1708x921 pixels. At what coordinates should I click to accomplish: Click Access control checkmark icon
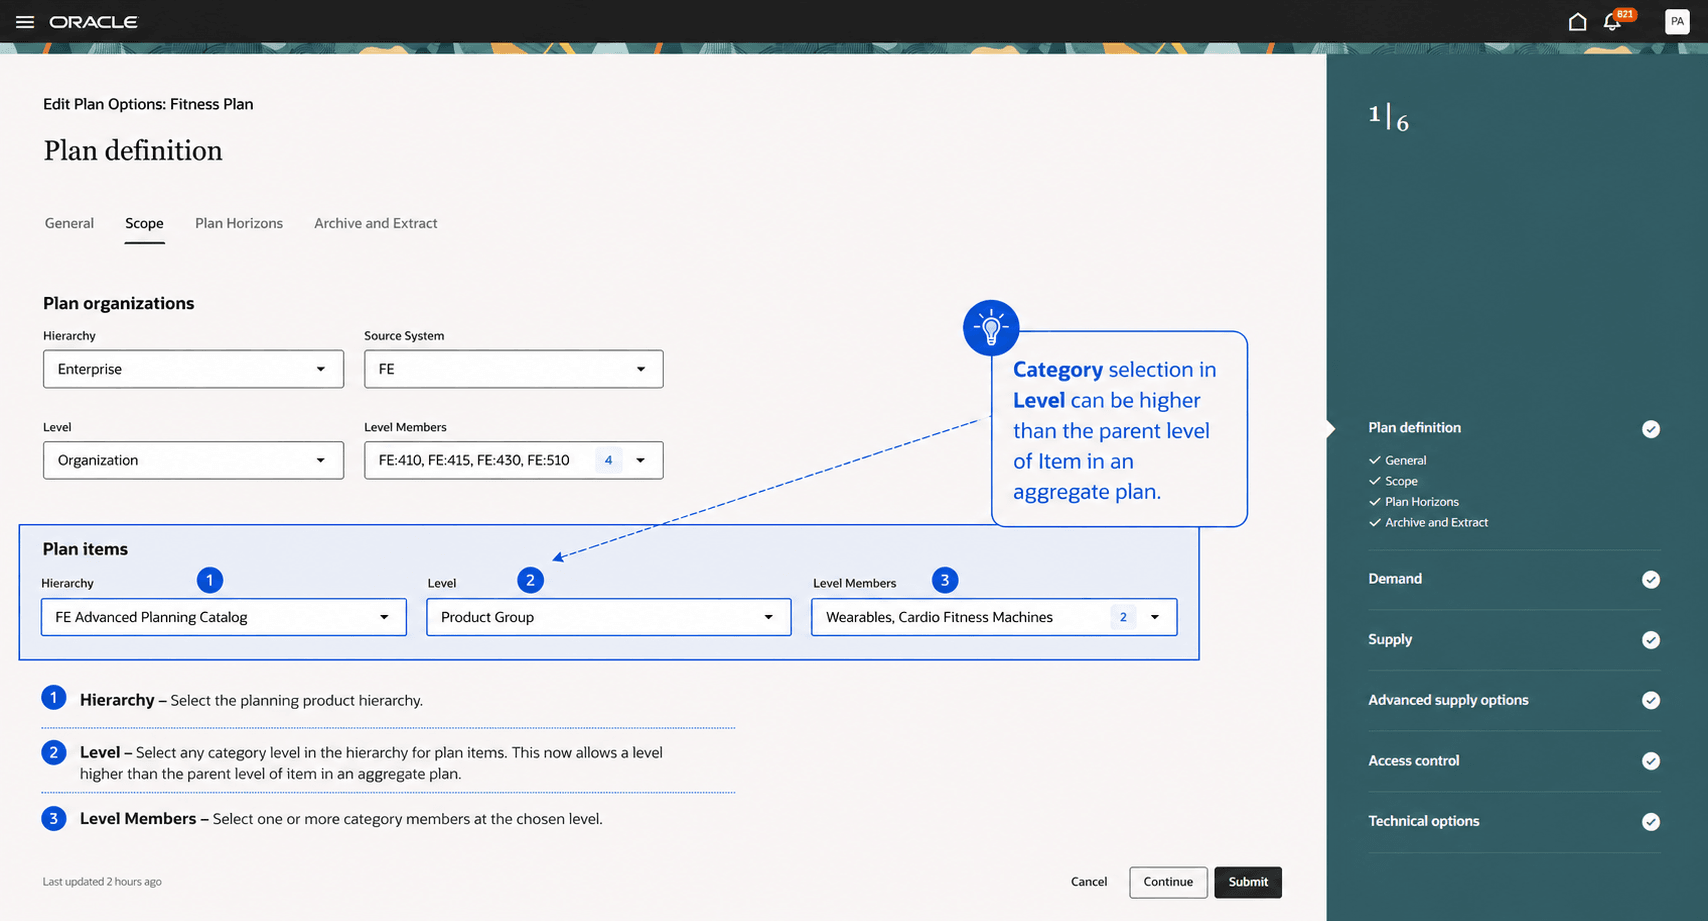click(1651, 761)
